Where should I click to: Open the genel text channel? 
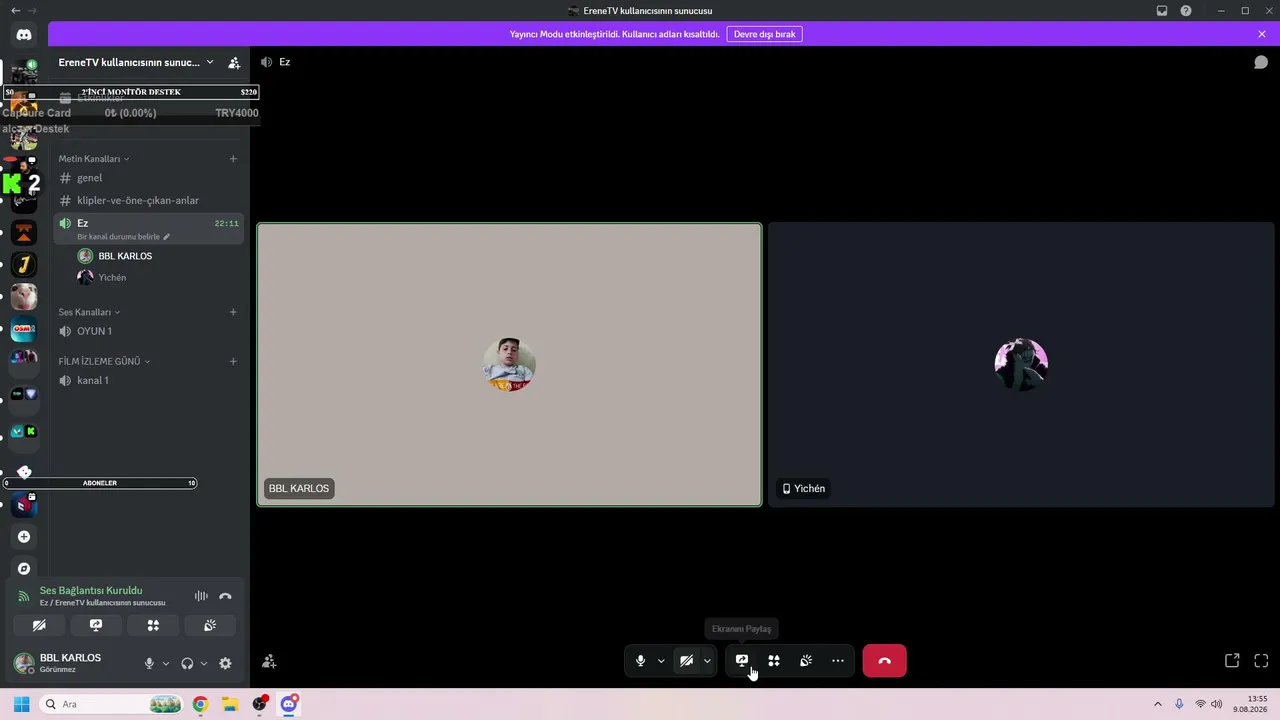tap(148, 178)
